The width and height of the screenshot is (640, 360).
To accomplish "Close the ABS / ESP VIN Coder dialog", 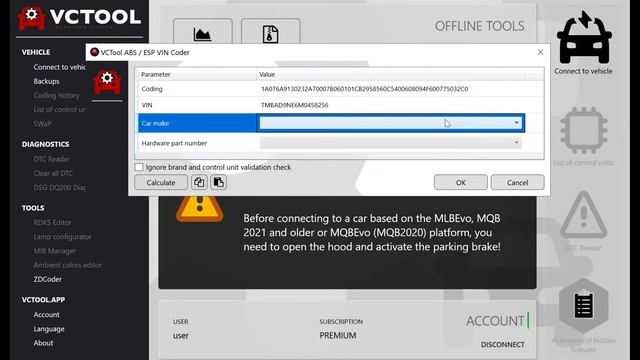I will (540, 52).
